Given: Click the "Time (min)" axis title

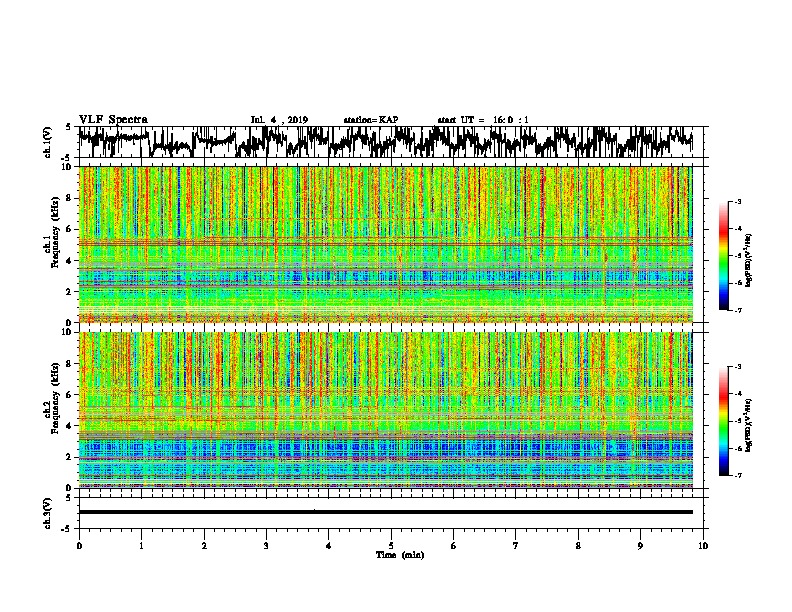Looking at the screenshot, I should (400, 555).
